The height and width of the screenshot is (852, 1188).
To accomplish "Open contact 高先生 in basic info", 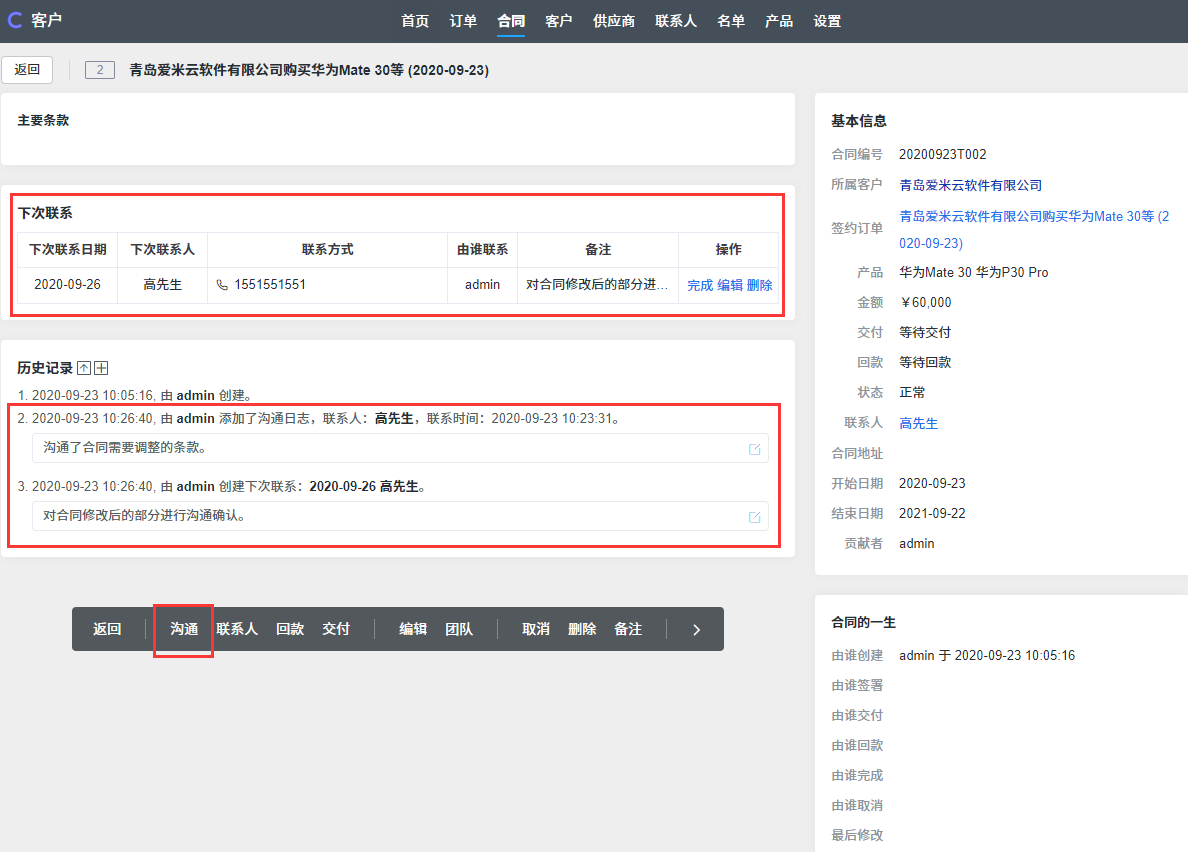I will pyautogui.click(x=918, y=423).
